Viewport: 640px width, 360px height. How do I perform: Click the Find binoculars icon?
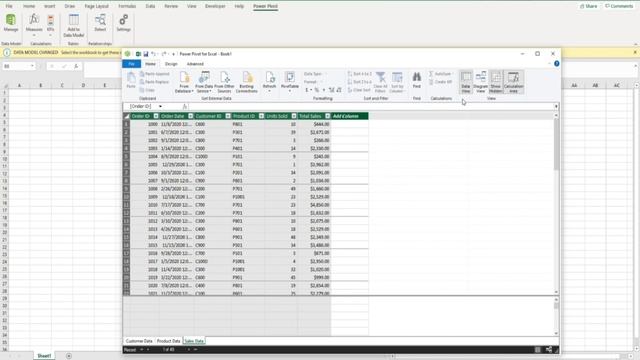coord(416,80)
